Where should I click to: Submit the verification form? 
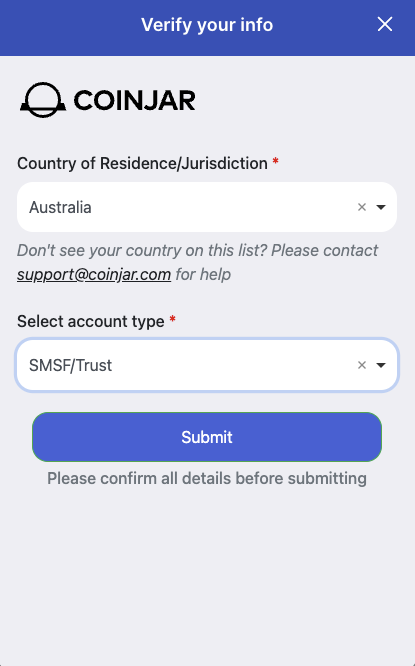click(x=207, y=437)
